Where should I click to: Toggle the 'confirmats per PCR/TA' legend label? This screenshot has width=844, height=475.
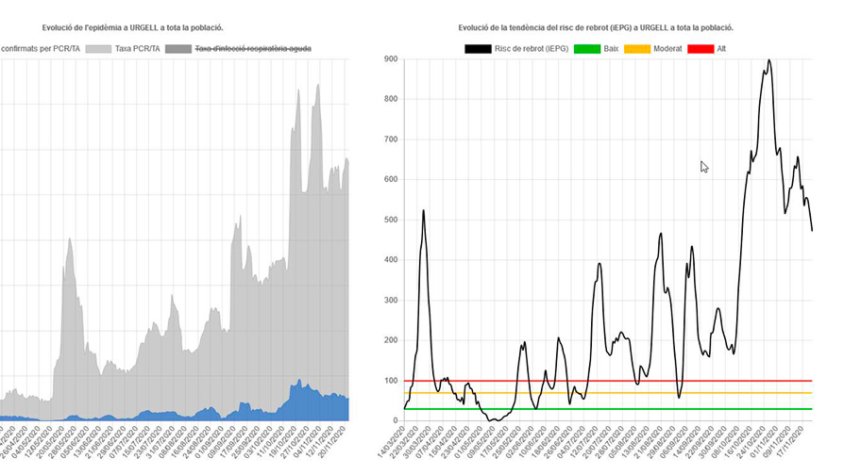(x=40, y=48)
